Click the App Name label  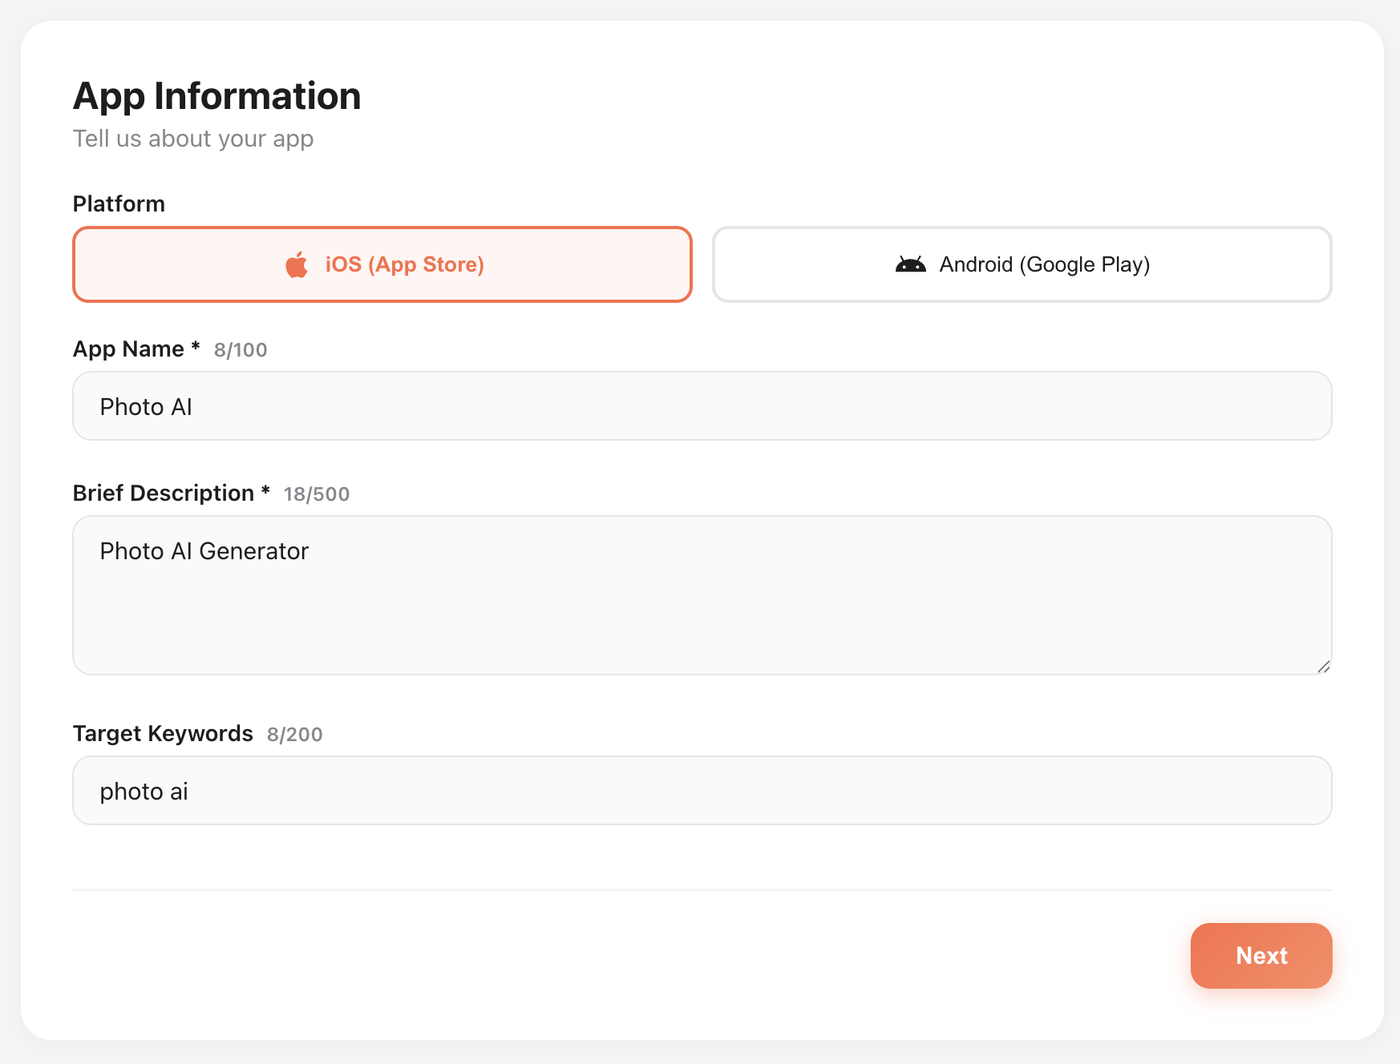(128, 349)
